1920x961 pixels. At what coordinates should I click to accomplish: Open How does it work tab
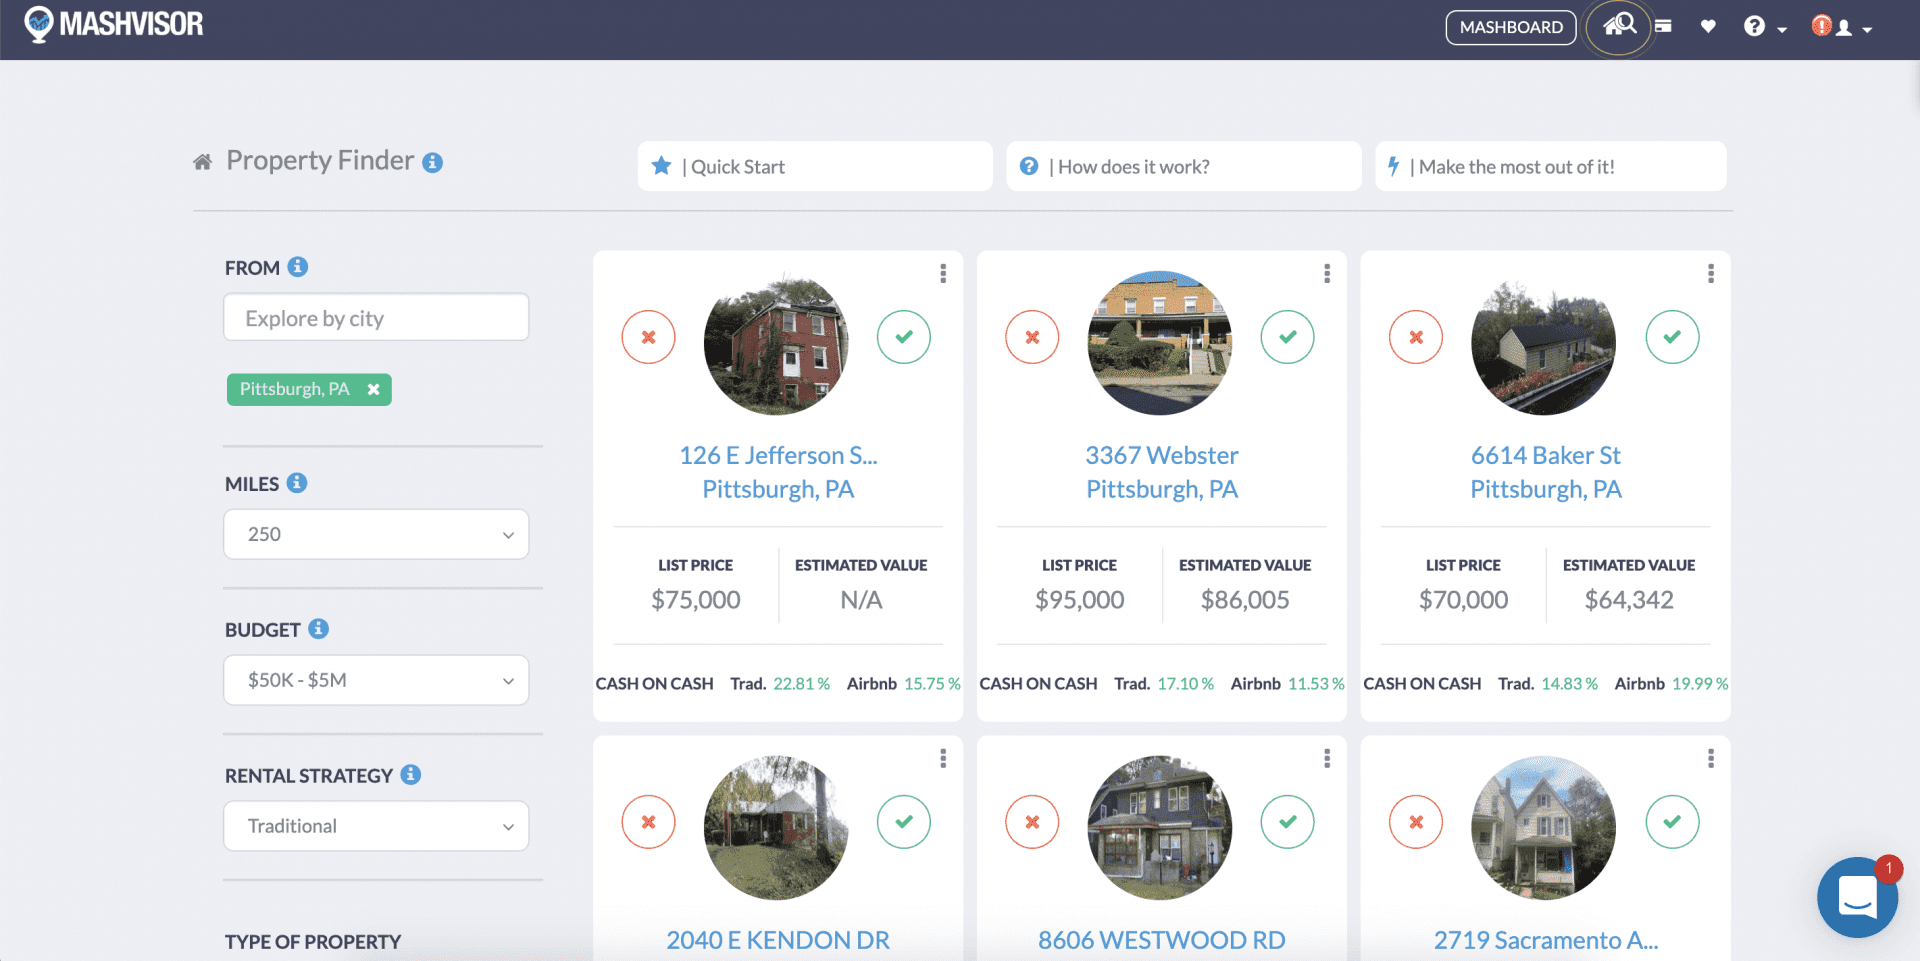click(x=1184, y=166)
